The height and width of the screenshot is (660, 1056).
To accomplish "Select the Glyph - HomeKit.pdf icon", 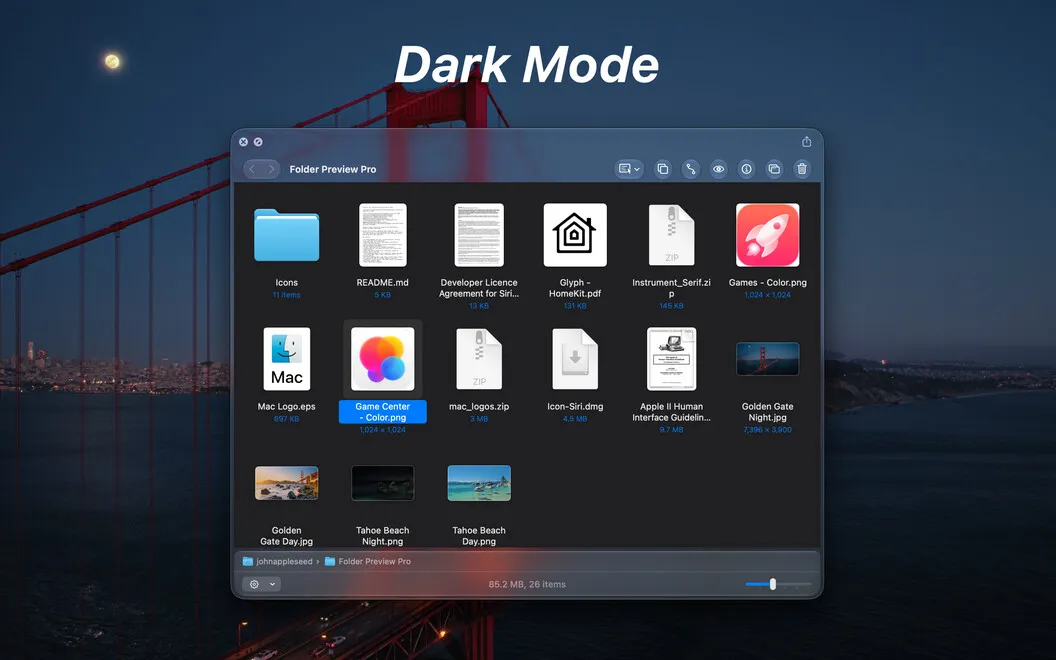I will [575, 235].
